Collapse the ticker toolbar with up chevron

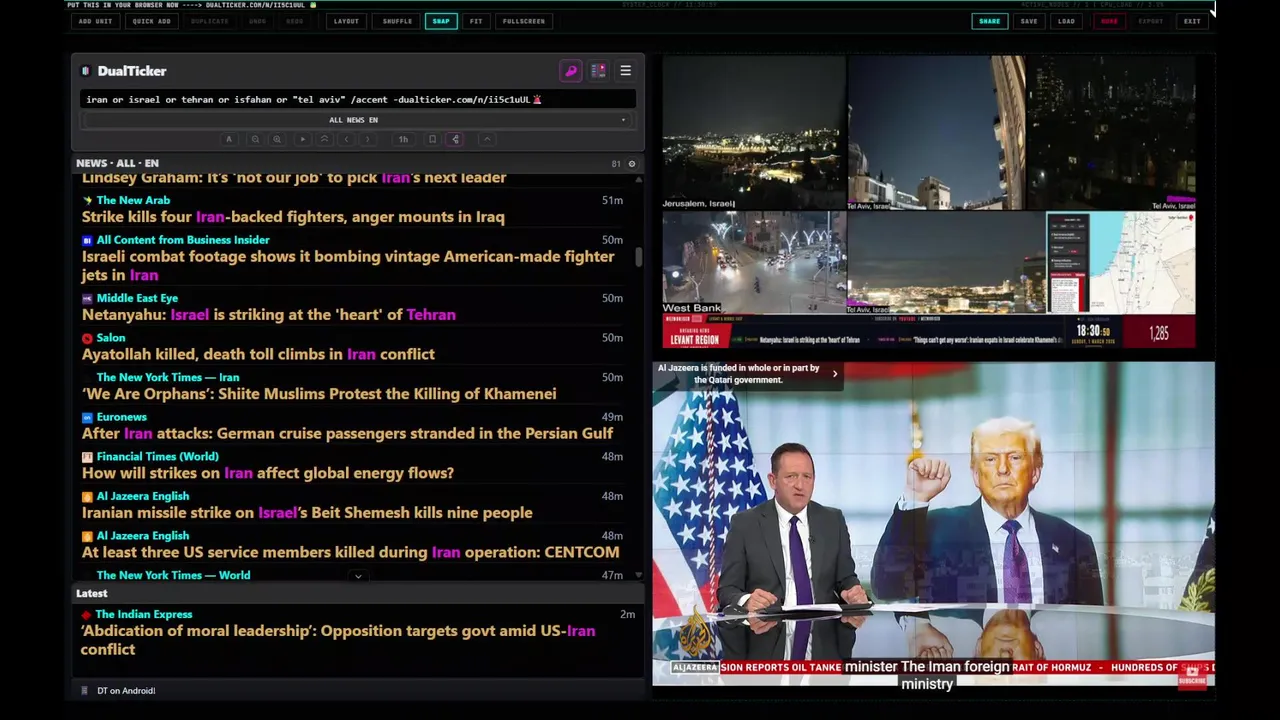coord(487,139)
